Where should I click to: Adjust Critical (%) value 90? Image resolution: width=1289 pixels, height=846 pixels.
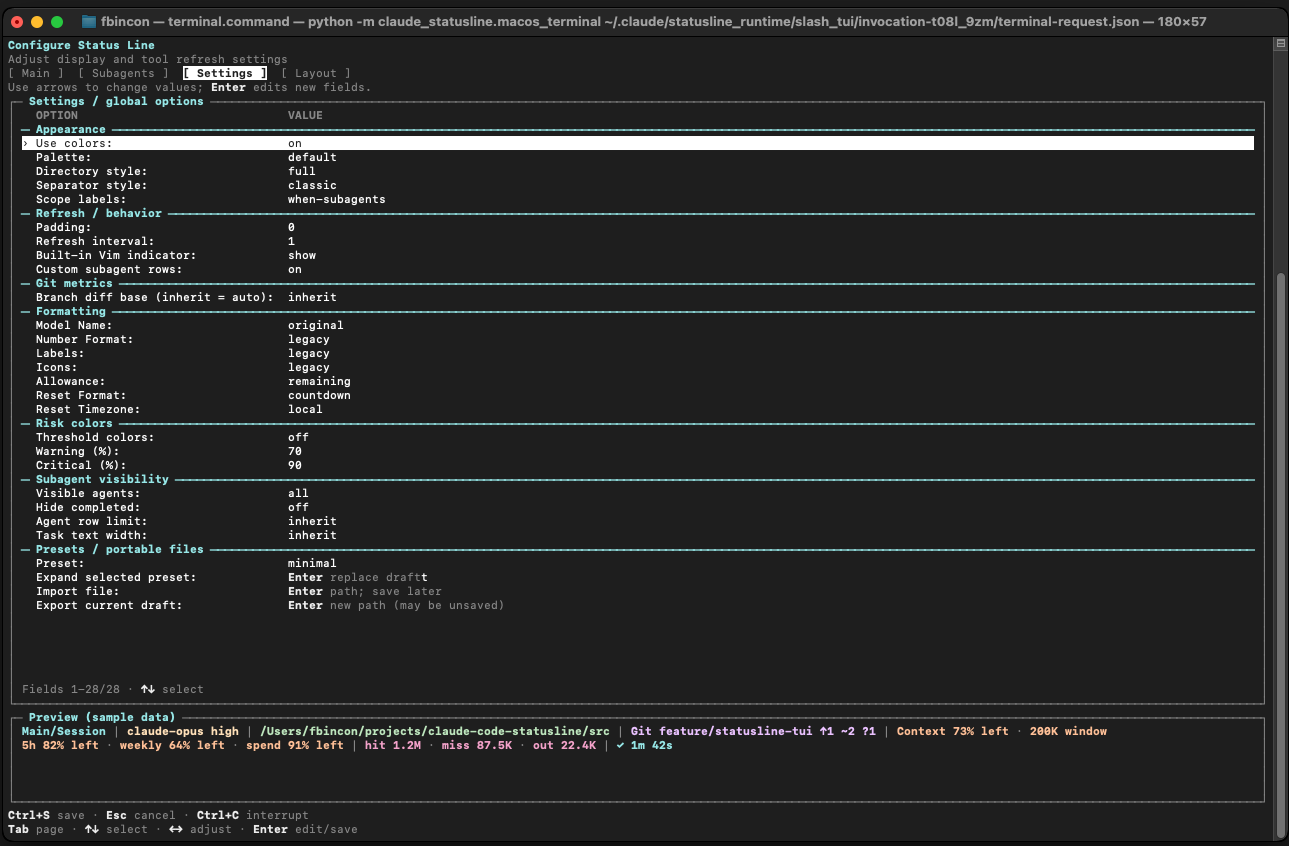click(295, 465)
